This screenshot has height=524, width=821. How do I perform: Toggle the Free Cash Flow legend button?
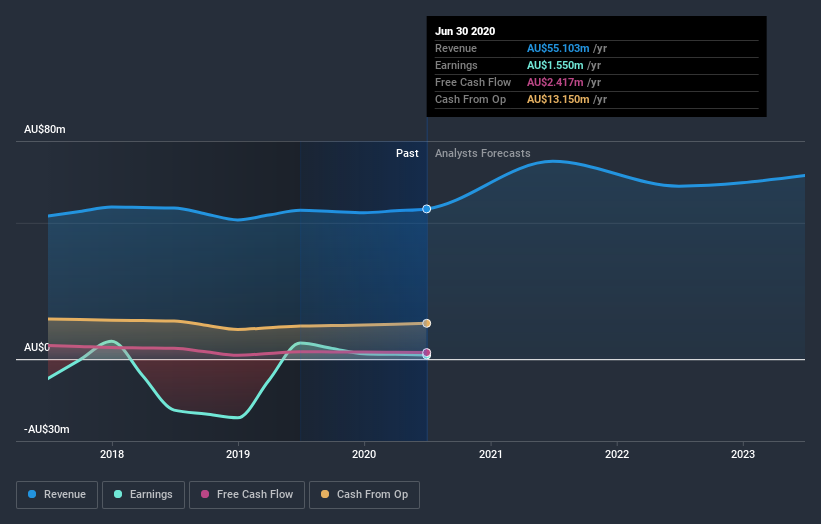(247, 495)
